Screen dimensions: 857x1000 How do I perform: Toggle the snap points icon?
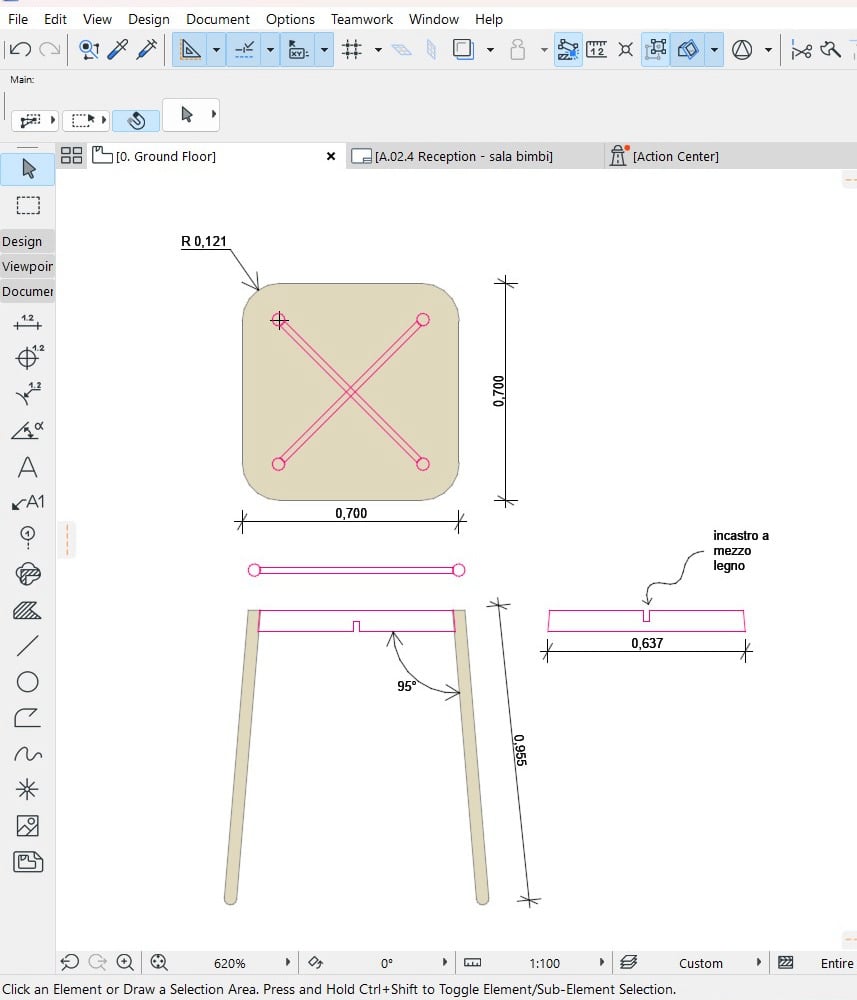[x=244, y=49]
